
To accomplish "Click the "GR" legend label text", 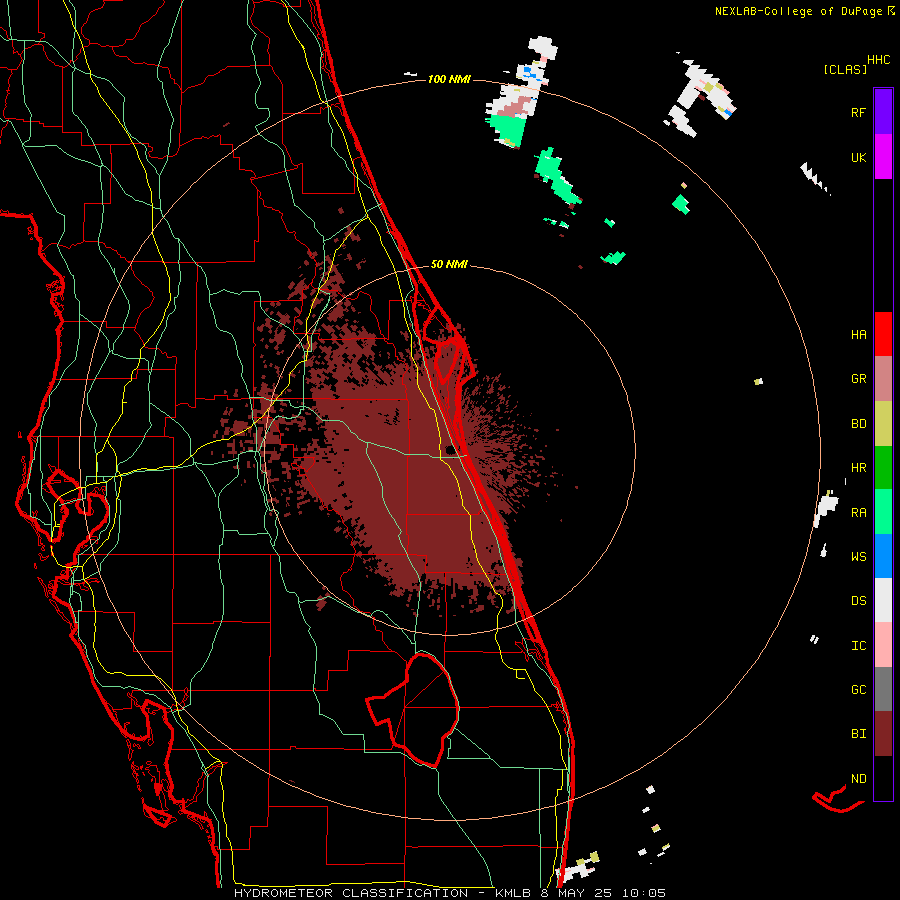I will [858, 379].
